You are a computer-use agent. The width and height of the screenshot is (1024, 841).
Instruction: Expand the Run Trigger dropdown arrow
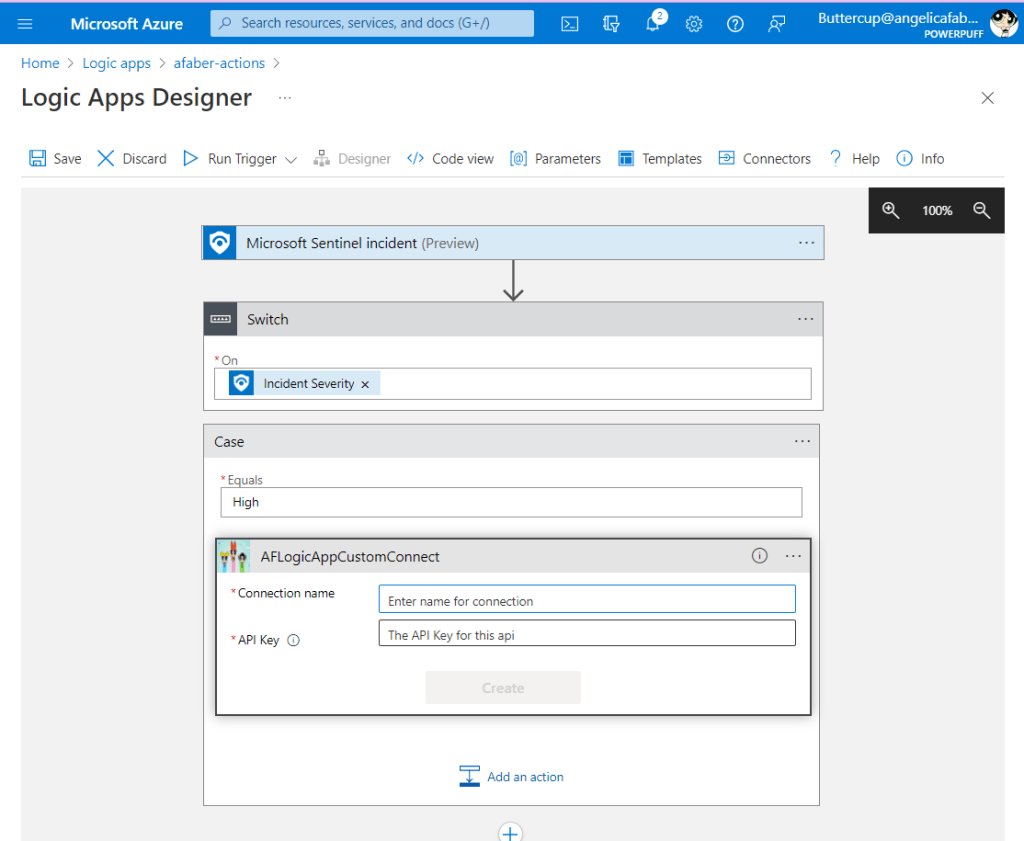pyautogui.click(x=291, y=159)
